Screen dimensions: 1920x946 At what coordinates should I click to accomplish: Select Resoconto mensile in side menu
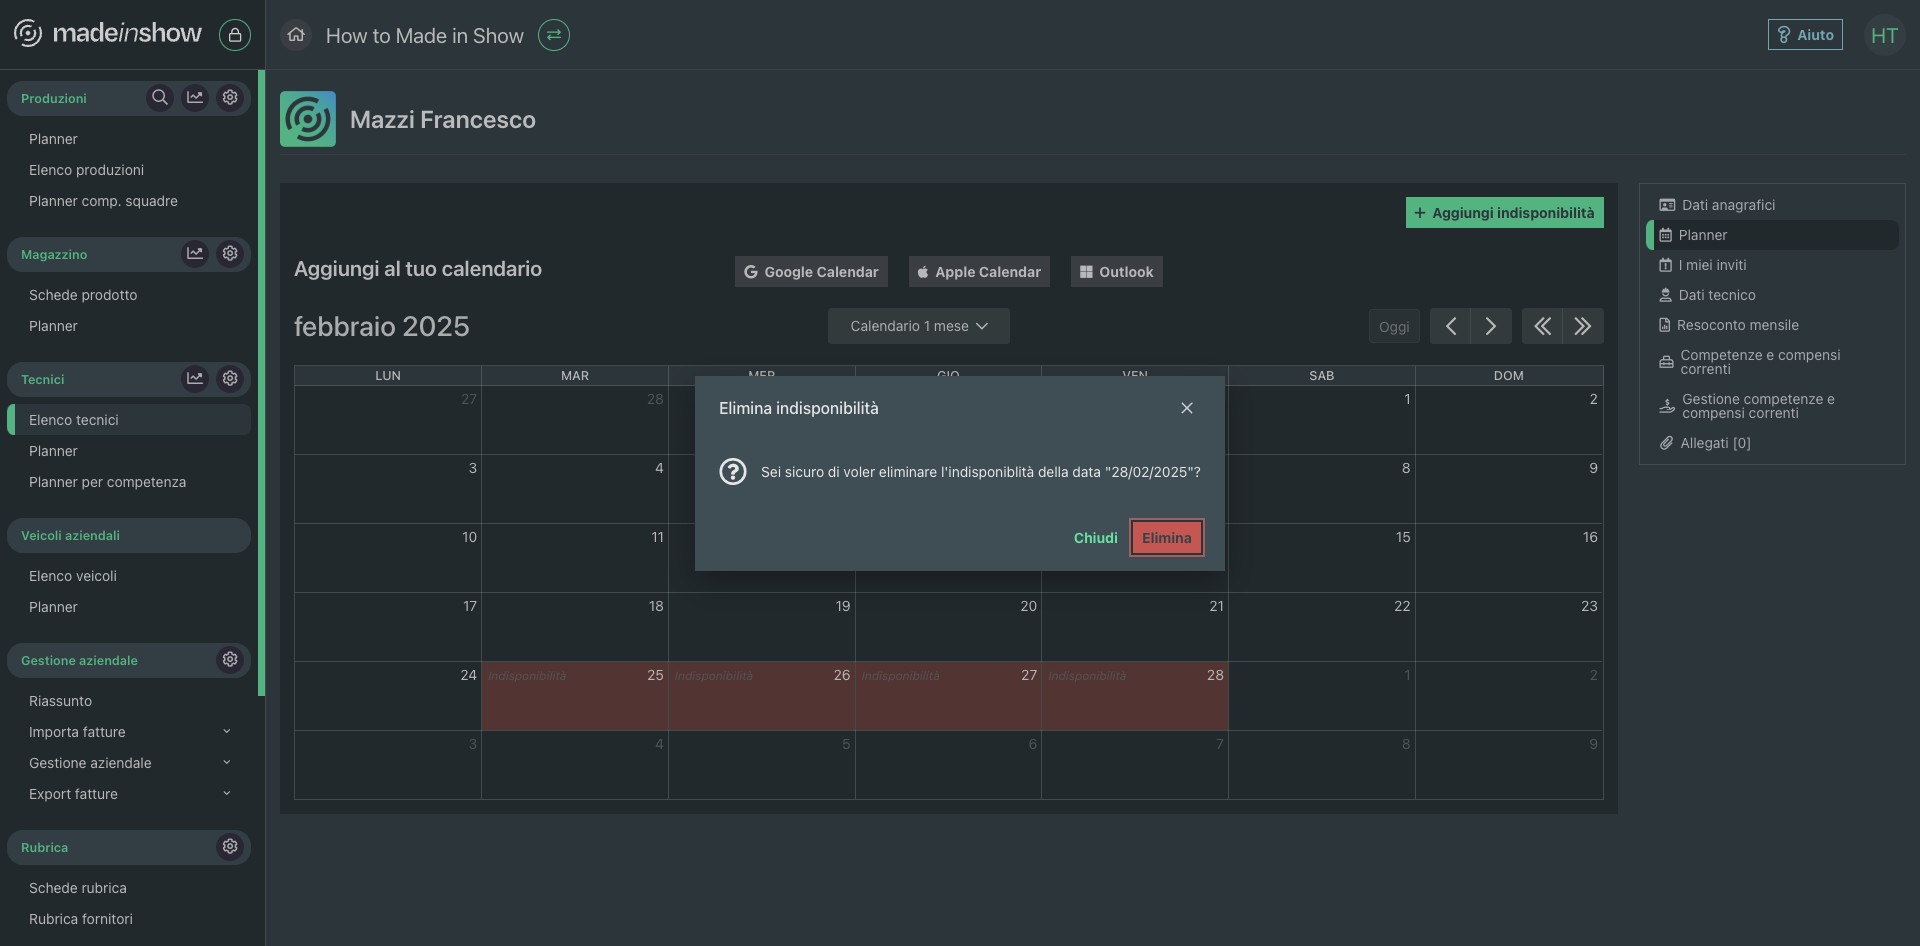tap(1737, 325)
